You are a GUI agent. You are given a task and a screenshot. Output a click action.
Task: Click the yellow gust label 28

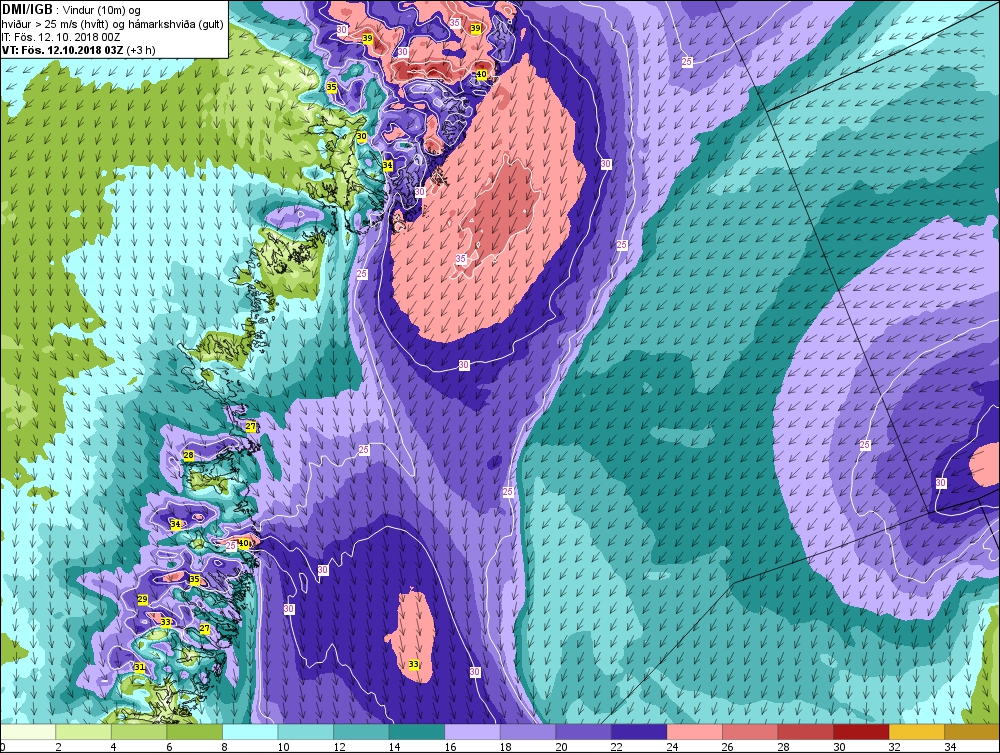point(188,455)
